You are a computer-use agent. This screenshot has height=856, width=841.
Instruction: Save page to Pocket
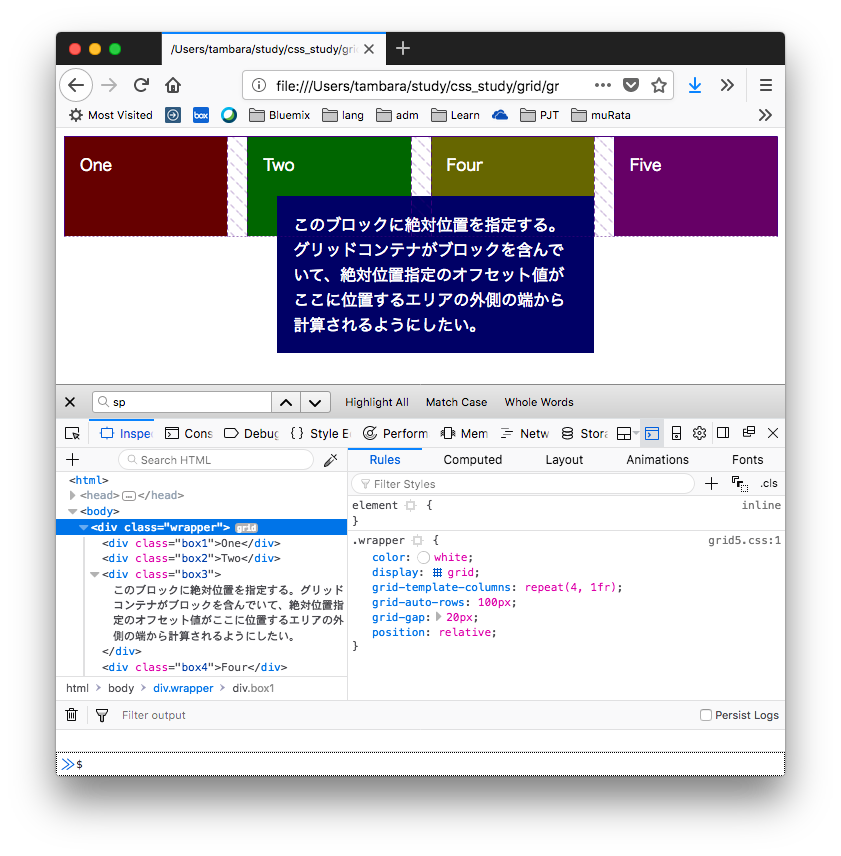[x=631, y=85]
